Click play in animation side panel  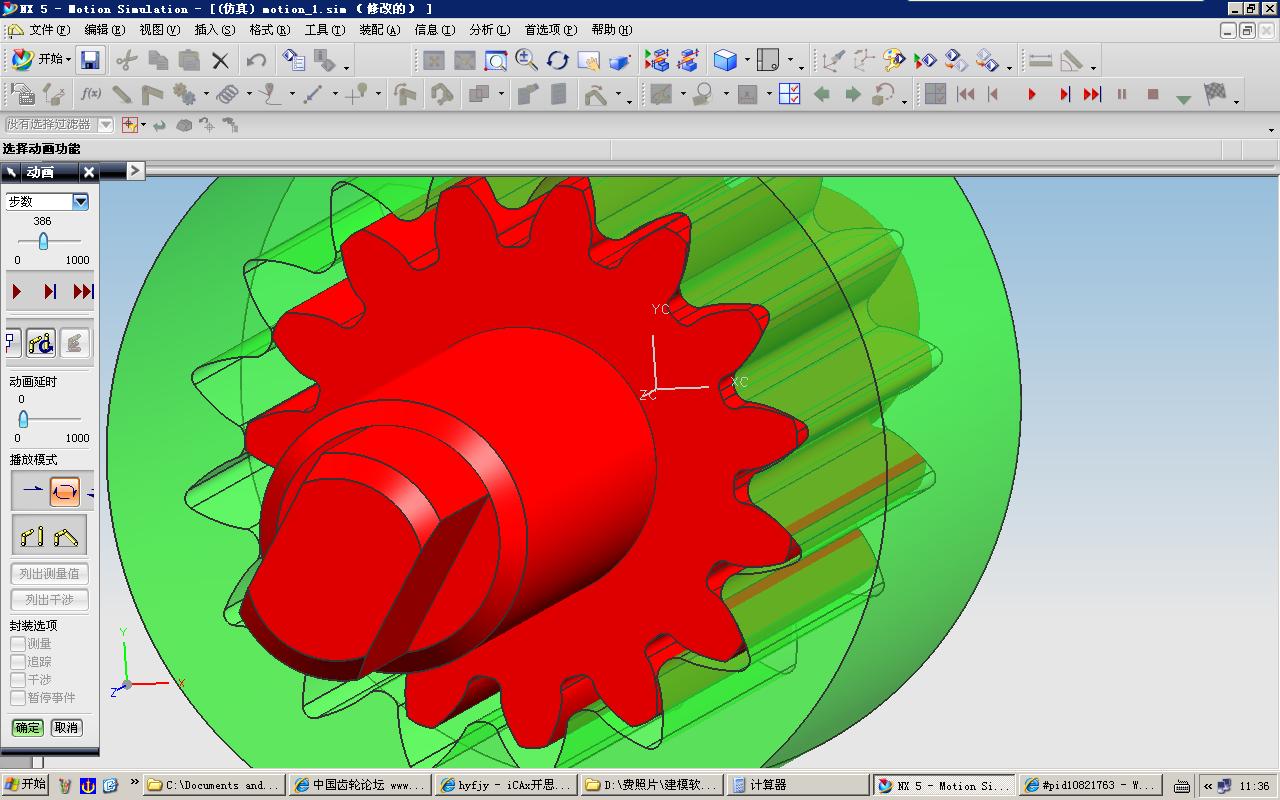(17, 292)
